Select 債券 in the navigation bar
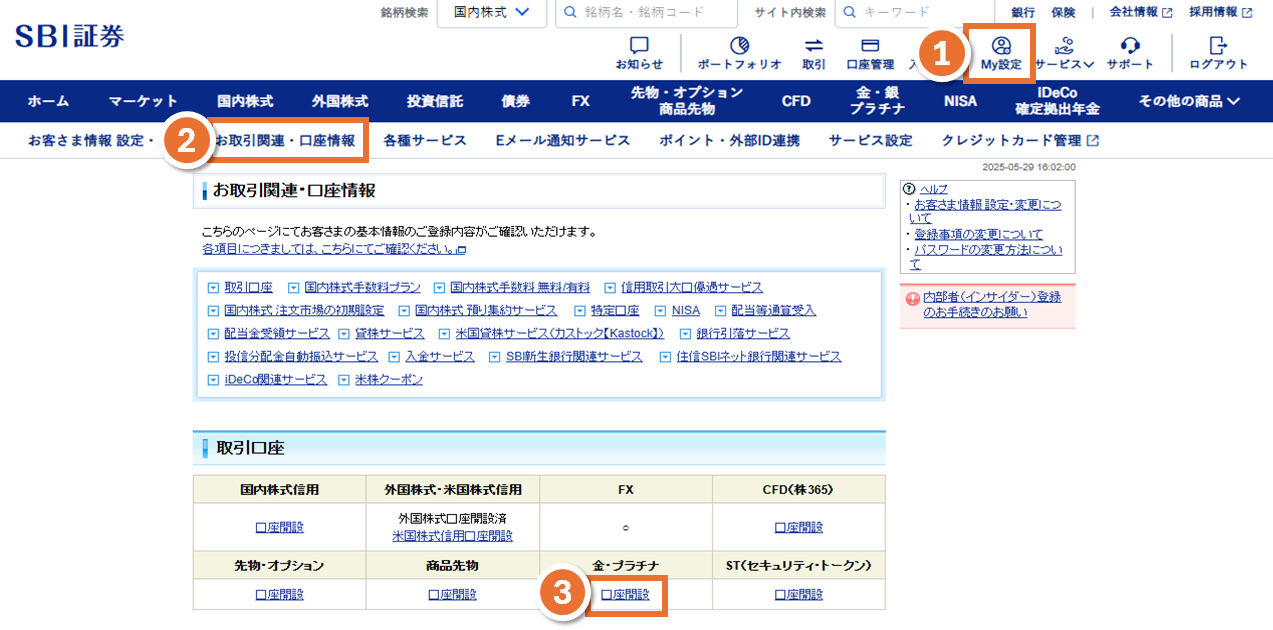1273x630 pixels. click(516, 101)
